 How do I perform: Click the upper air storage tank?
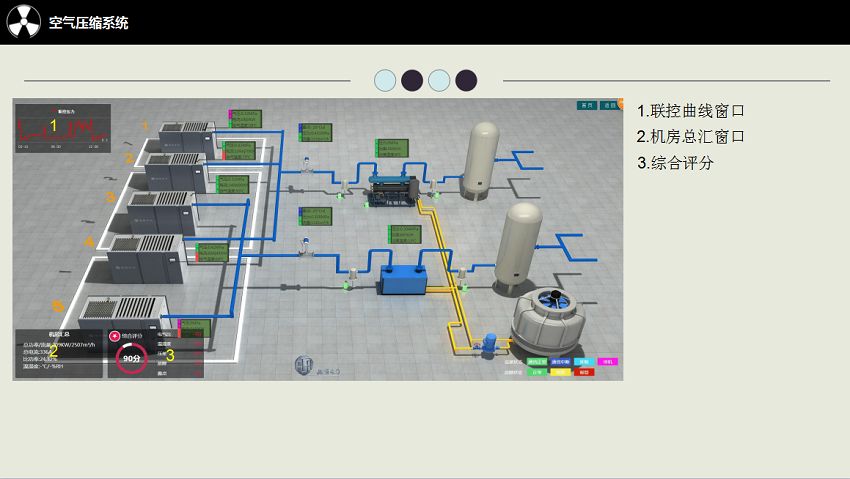coord(483,158)
